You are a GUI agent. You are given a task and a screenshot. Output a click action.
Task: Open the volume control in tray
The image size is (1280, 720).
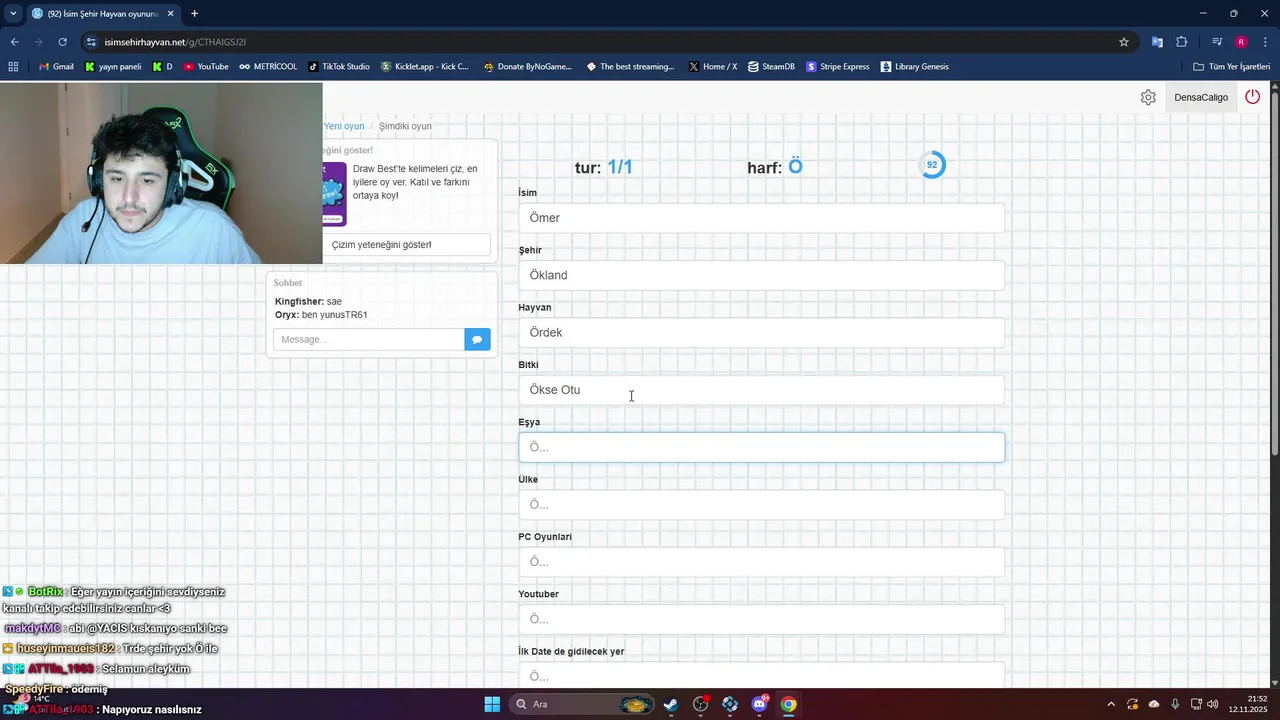1213,704
